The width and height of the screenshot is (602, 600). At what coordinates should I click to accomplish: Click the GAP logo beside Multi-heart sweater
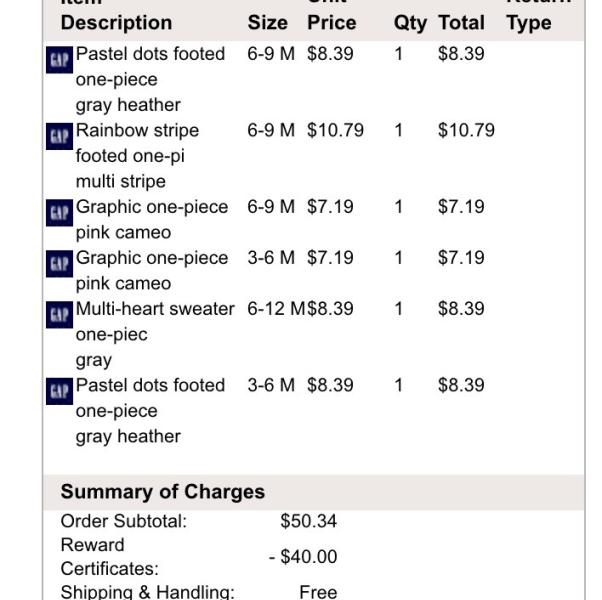point(60,315)
